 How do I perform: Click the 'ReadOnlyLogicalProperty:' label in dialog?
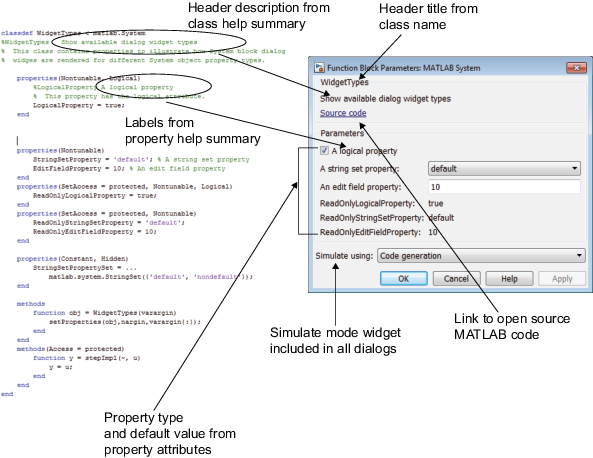[367, 203]
